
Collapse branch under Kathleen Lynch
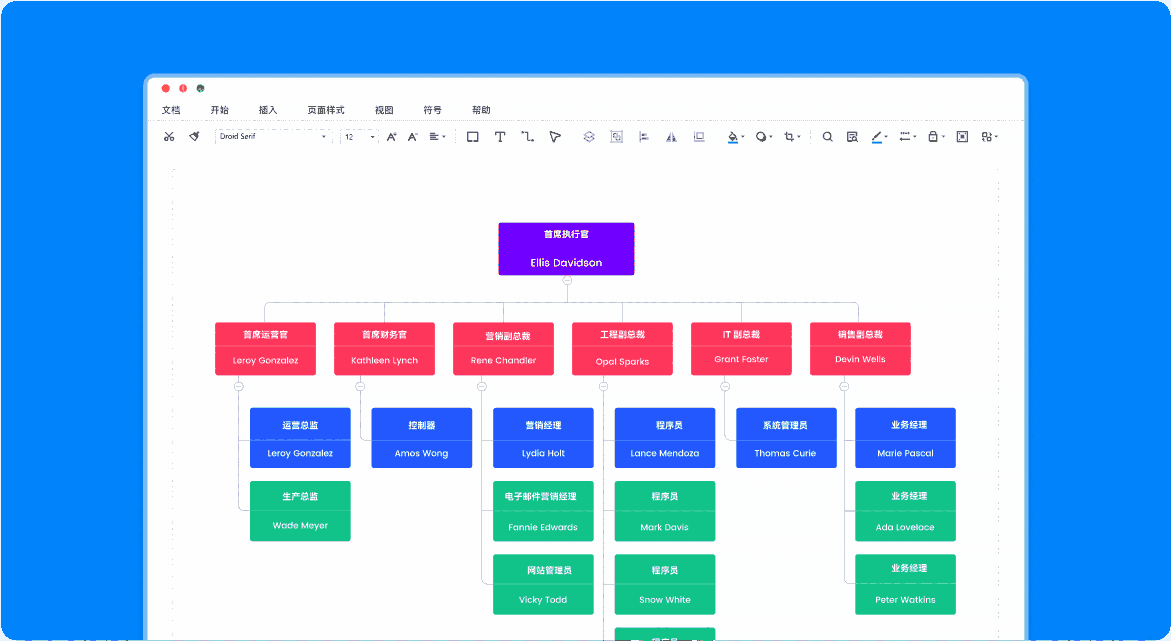(360, 386)
